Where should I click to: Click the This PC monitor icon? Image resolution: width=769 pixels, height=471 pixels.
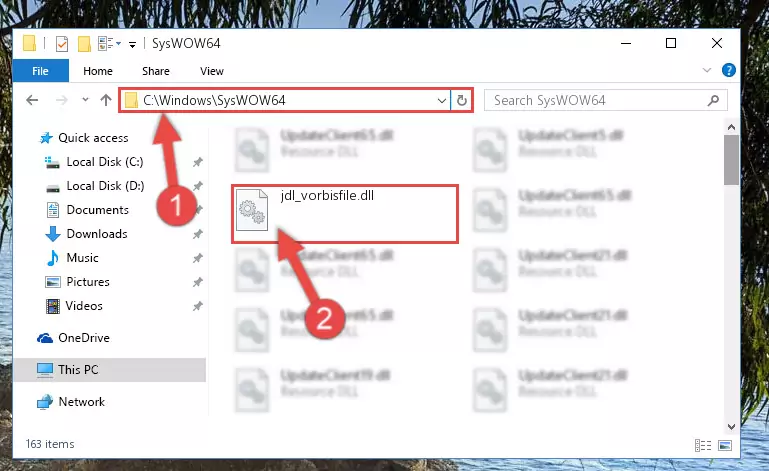point(45,370)
